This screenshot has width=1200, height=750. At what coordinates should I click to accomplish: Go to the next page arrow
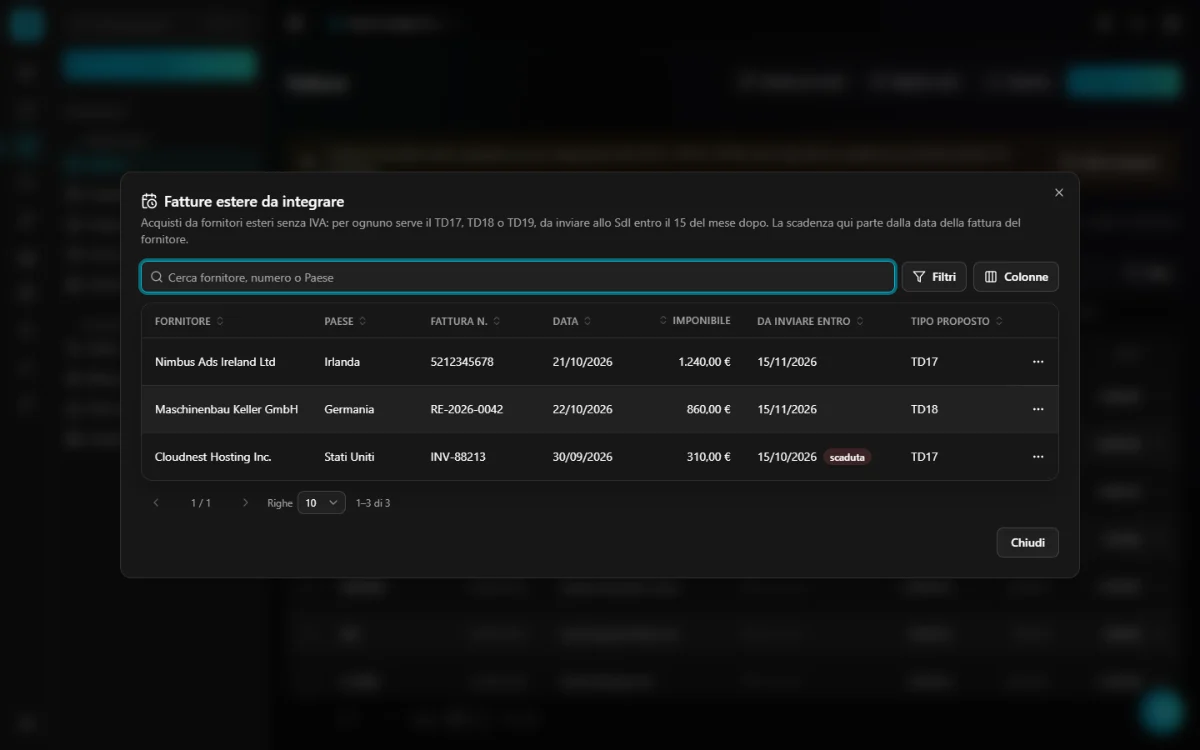coord(245,503)
